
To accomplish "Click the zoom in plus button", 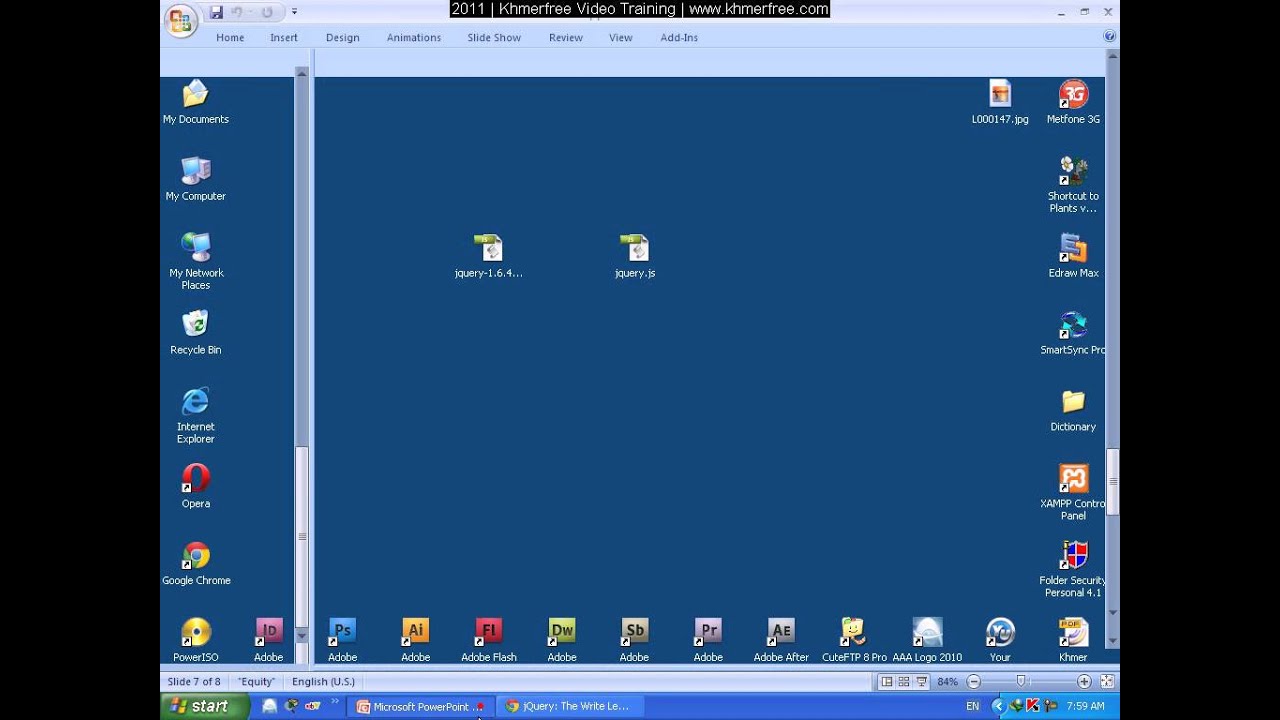I will [x=1084, y=681].
